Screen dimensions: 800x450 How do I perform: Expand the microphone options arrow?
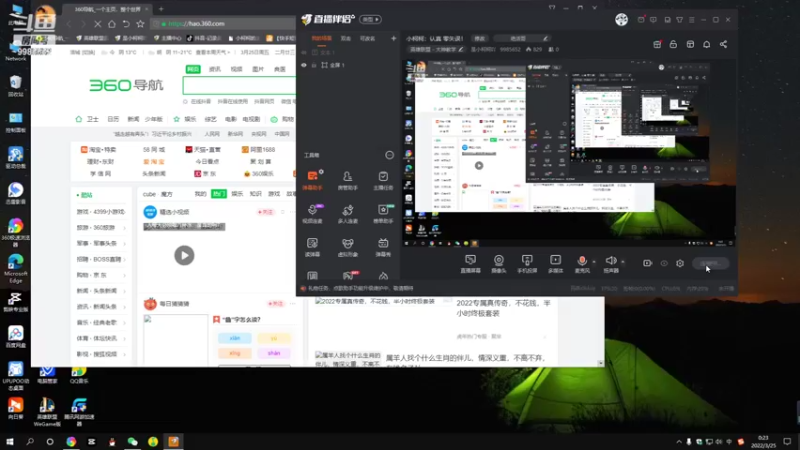[x=594, y=262]
